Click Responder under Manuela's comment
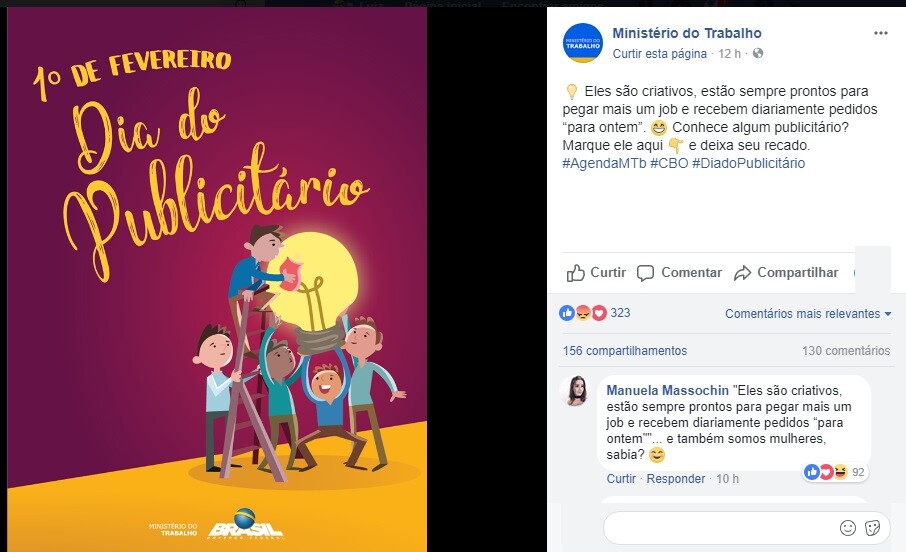906x552 pixels. pyautogui.click(x=675, y=479)
